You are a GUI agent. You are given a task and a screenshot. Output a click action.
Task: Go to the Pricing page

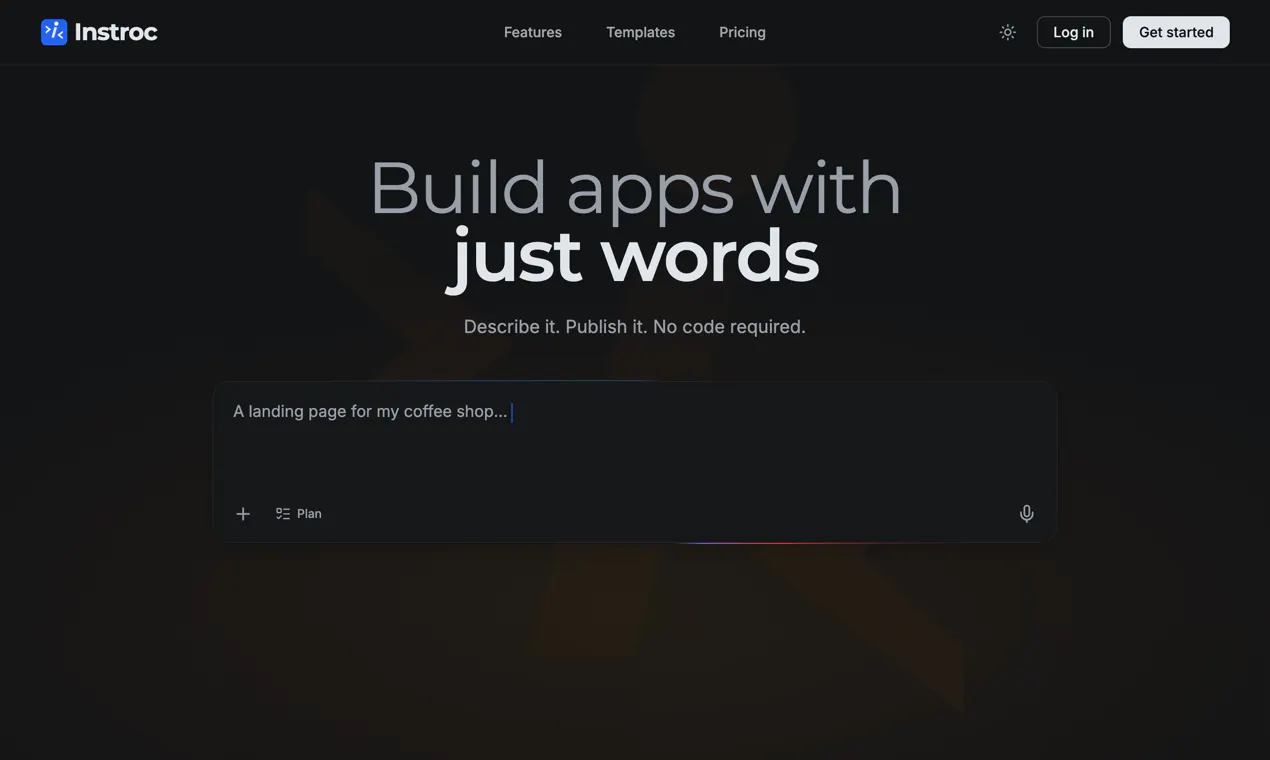coord(742,32)
